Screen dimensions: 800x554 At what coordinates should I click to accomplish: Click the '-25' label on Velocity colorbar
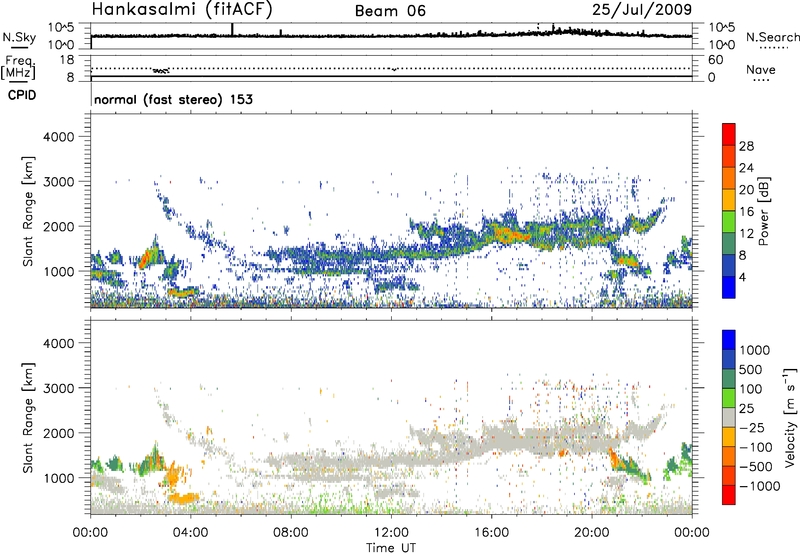click(753, 428)
